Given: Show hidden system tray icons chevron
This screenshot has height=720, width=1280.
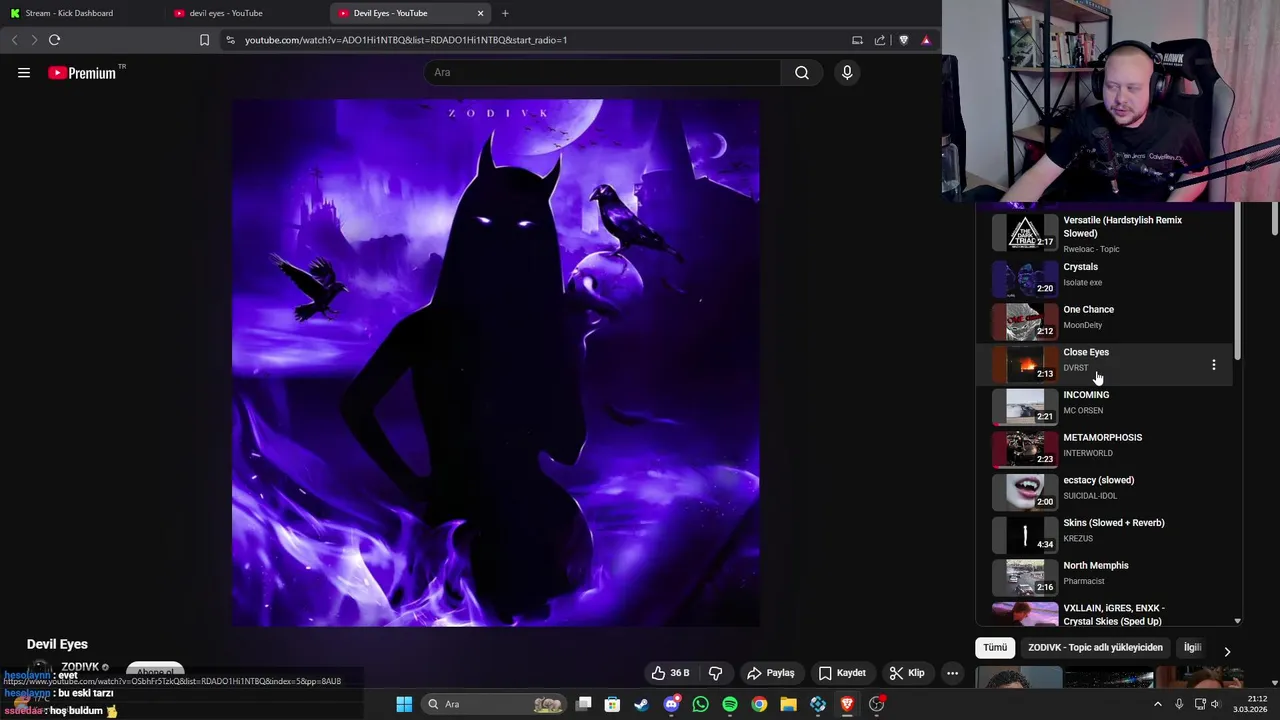Looking at the screenshot, I should click(x=1158, y=704).
